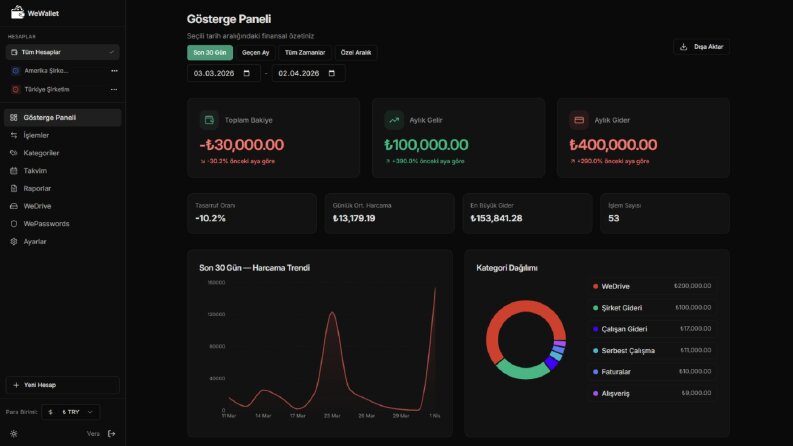Image resolution: width=793 pixels, height=446 pixels.
Task: Click the start date field 03.03.2026
Action: tap(224, 73)
